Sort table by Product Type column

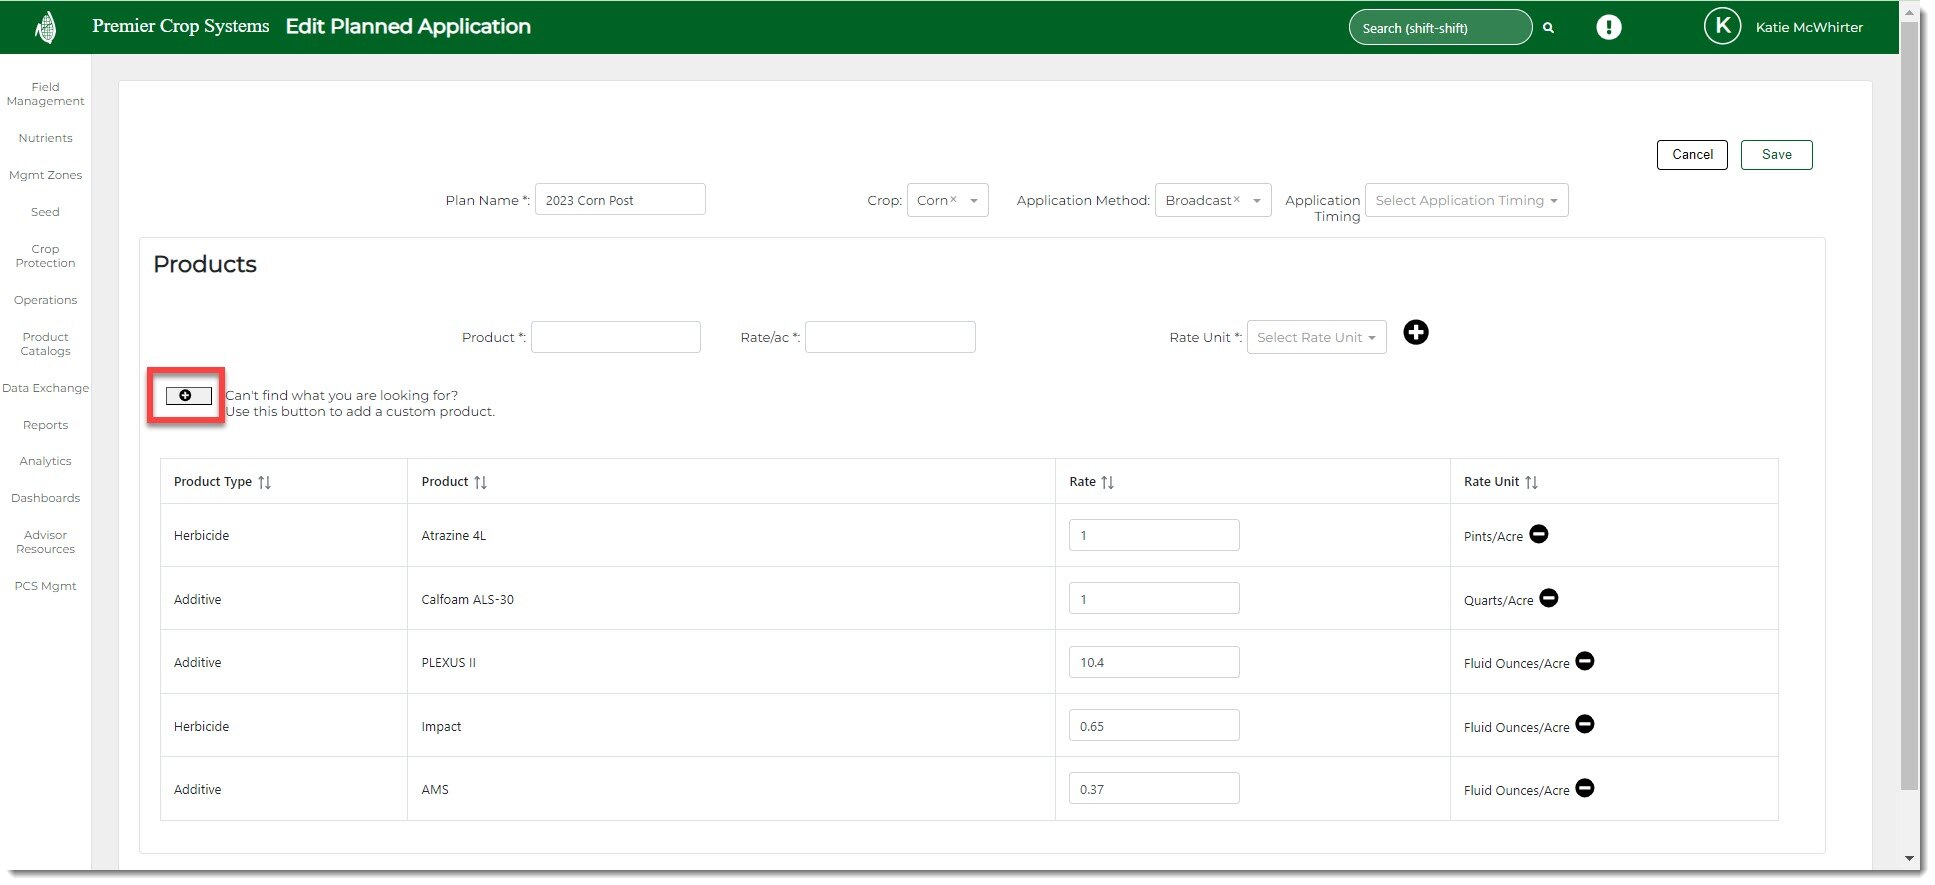[x=264, y=482]
